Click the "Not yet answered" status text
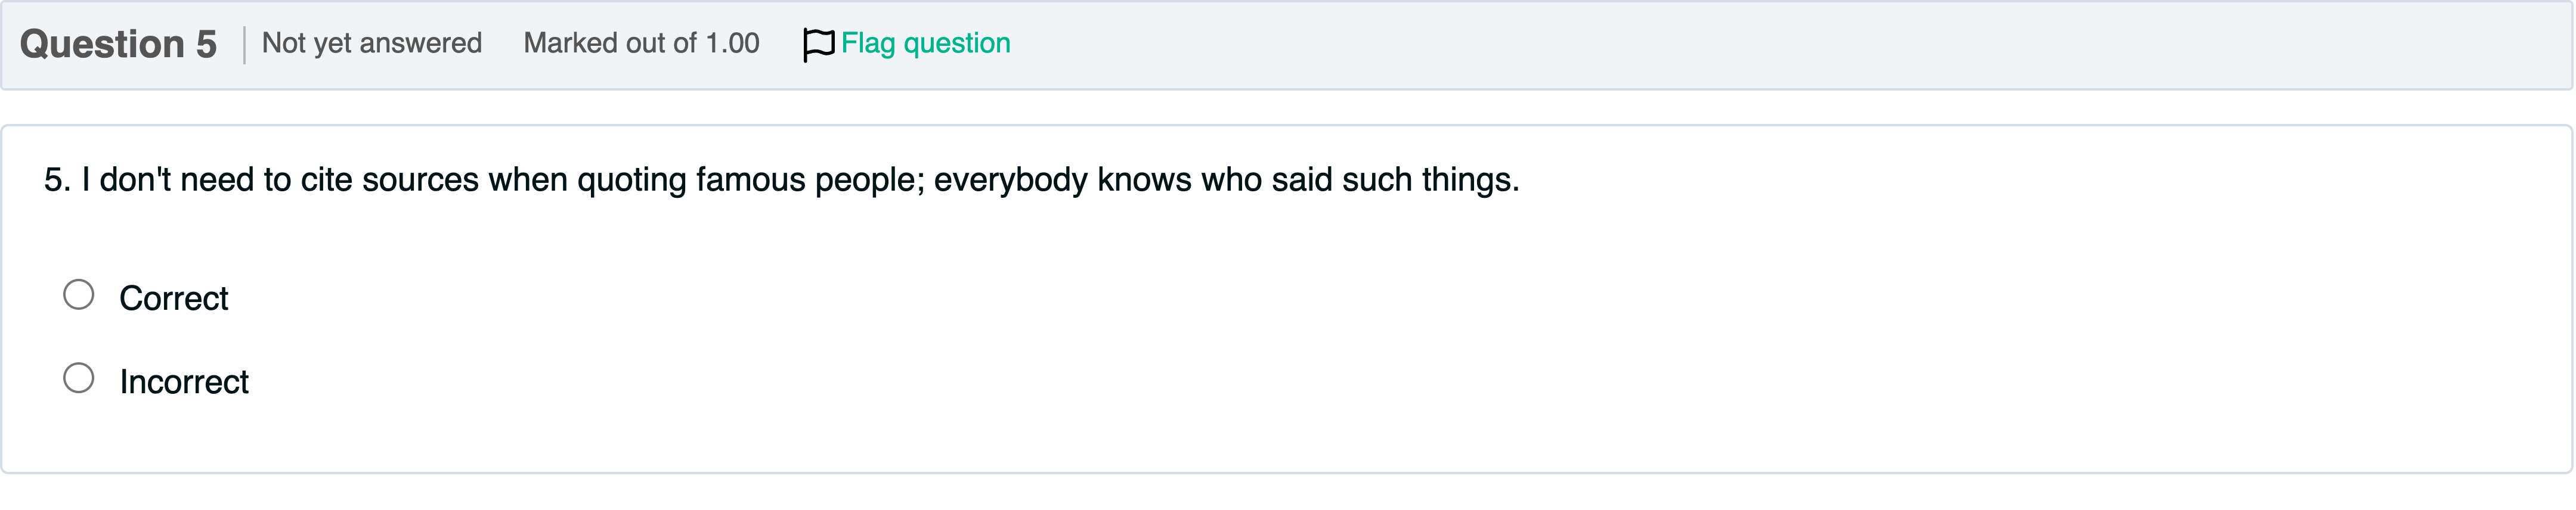The height and width of the screenshot is (510, 2576). pyautogui.click(x=371, y=43)
